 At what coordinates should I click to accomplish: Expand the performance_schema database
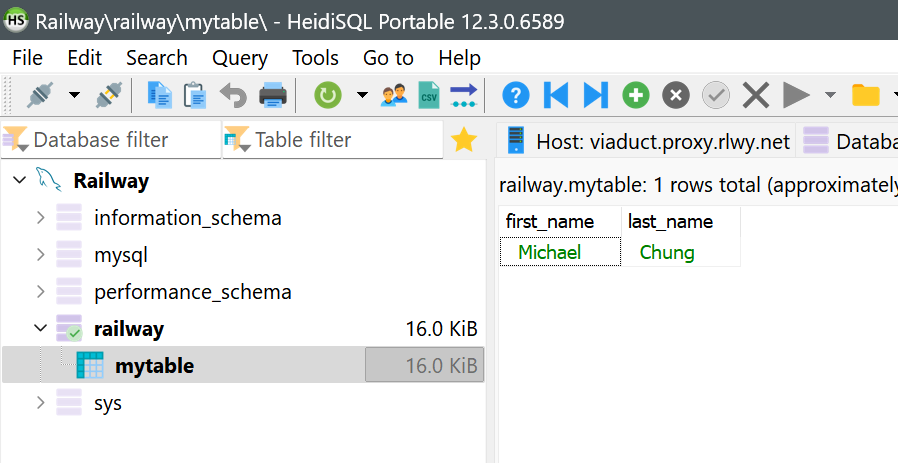pyautogui.click(x=40, y=292)
